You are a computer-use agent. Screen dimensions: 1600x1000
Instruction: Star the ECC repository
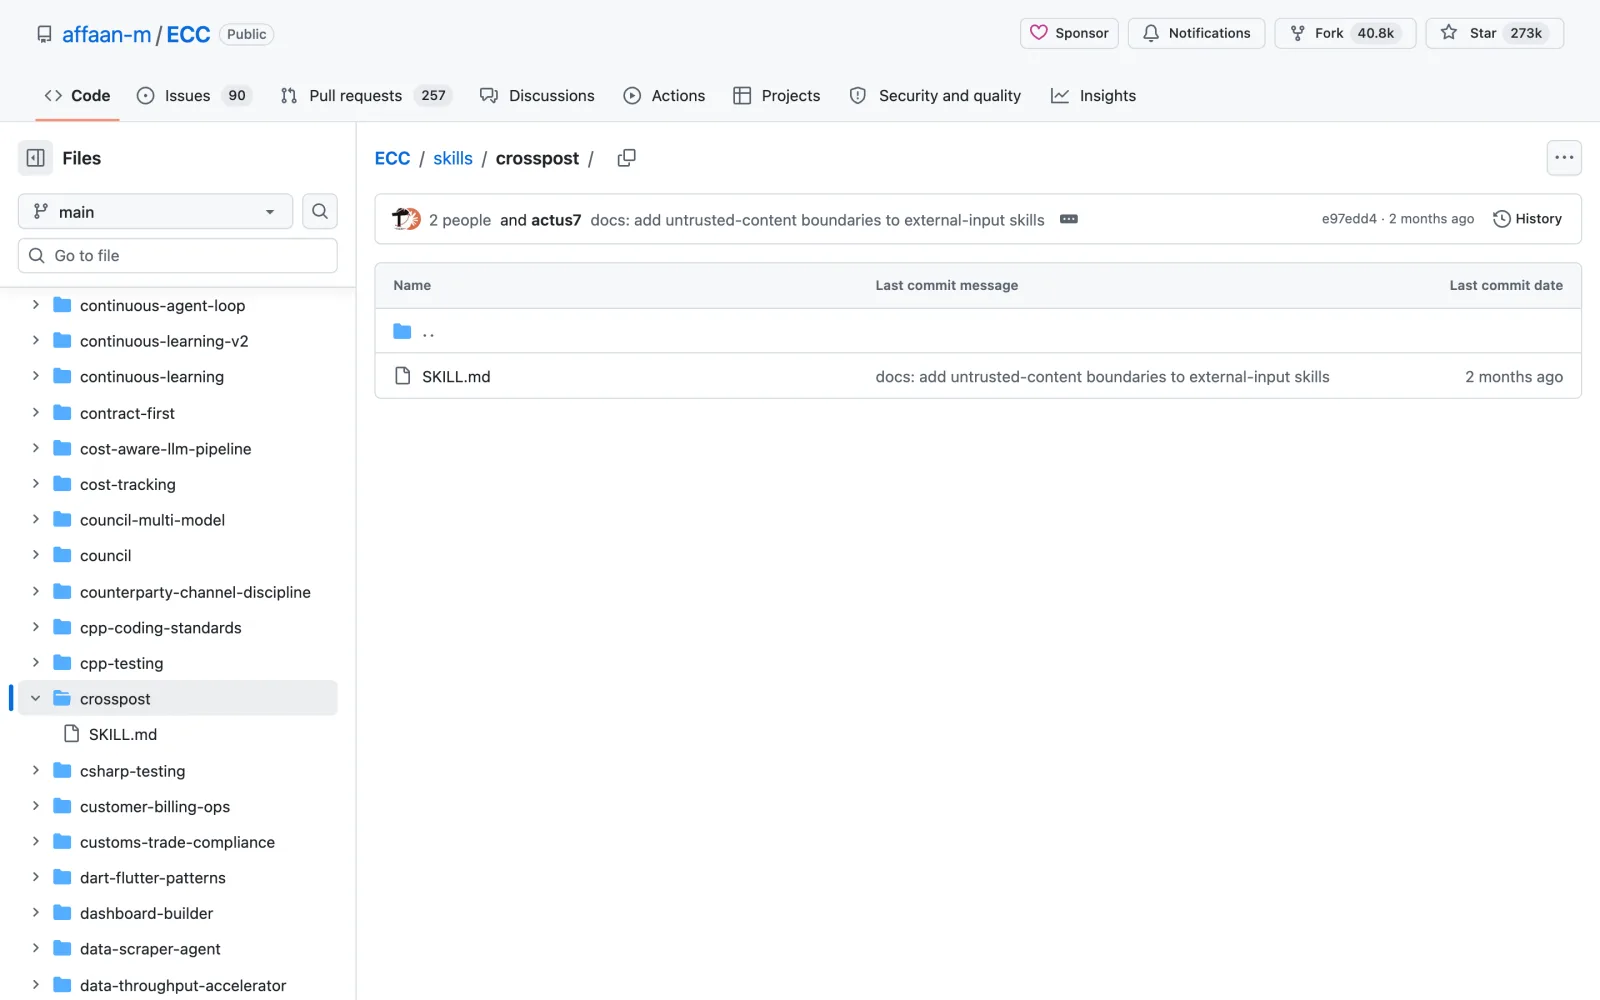tap(1494, 33)
